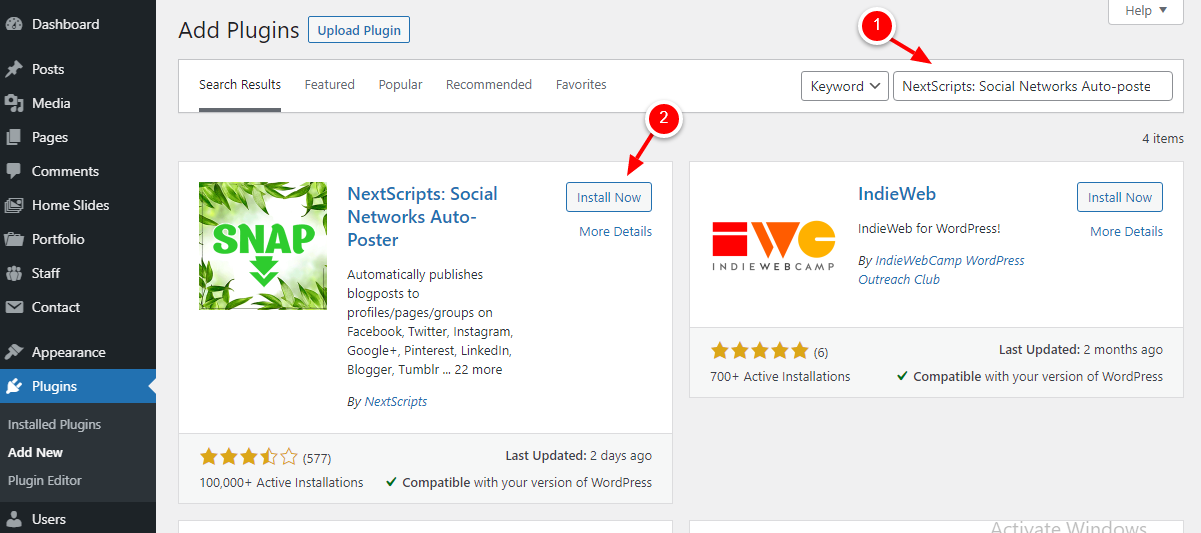The height and width of the screenshot is (533, 1201).
Task: Switch to the Popular plugins tab
Action: point(400,85)
